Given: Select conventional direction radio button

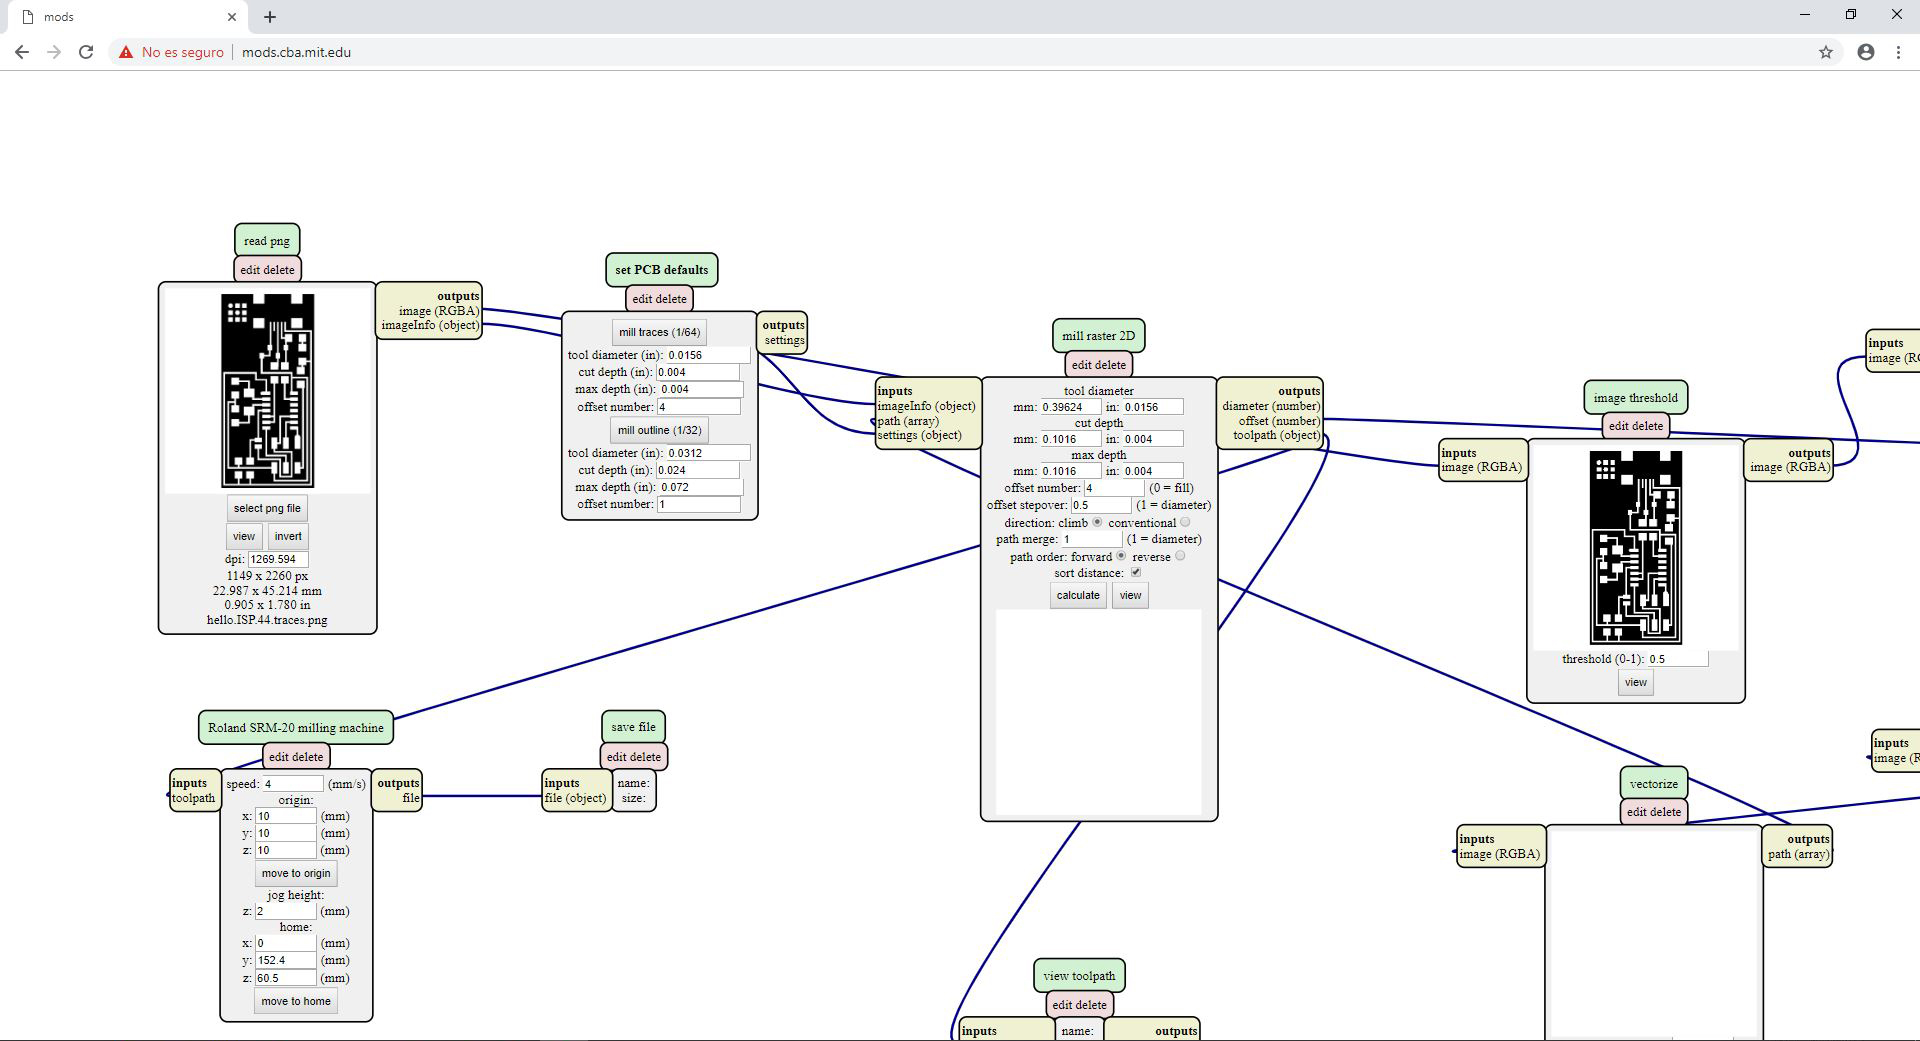Looking at the screenshot, I should [1185, 522].
